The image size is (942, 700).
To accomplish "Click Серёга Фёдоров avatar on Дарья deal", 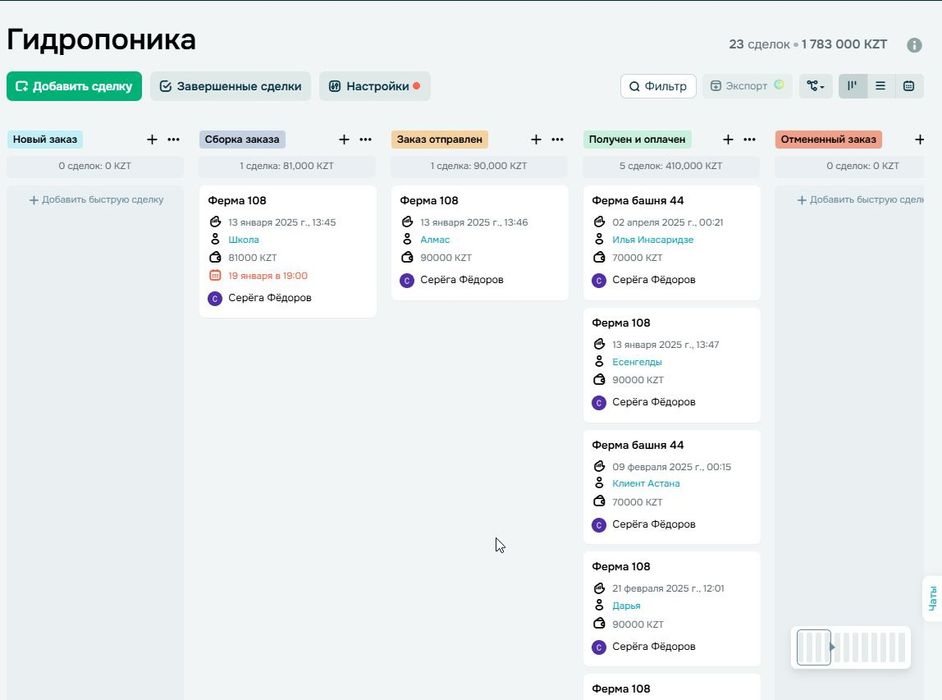I will [x=599, y=647].
